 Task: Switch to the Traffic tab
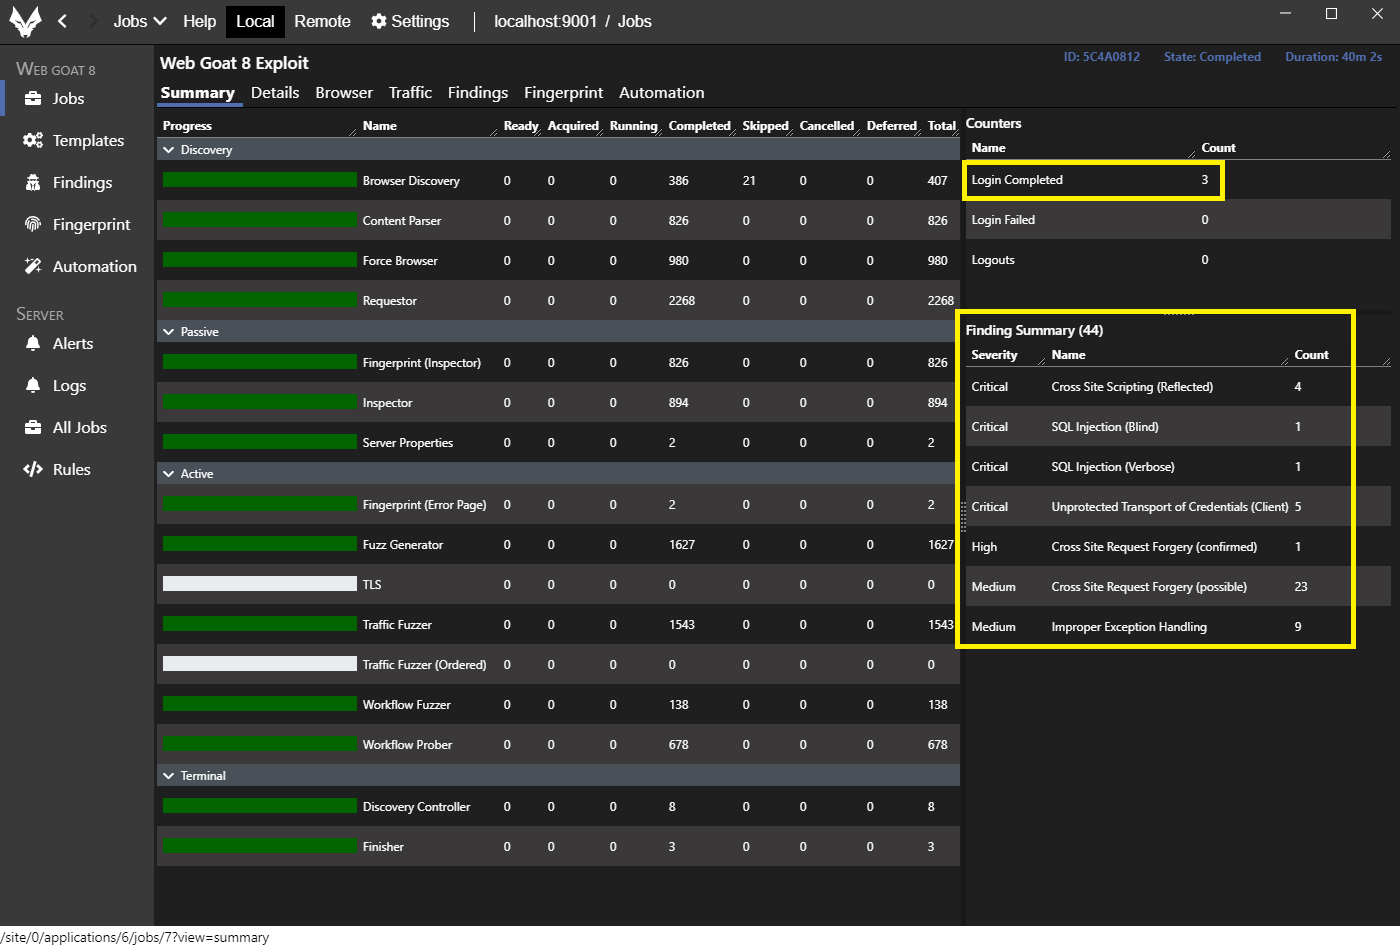click(x=410, y=92)
